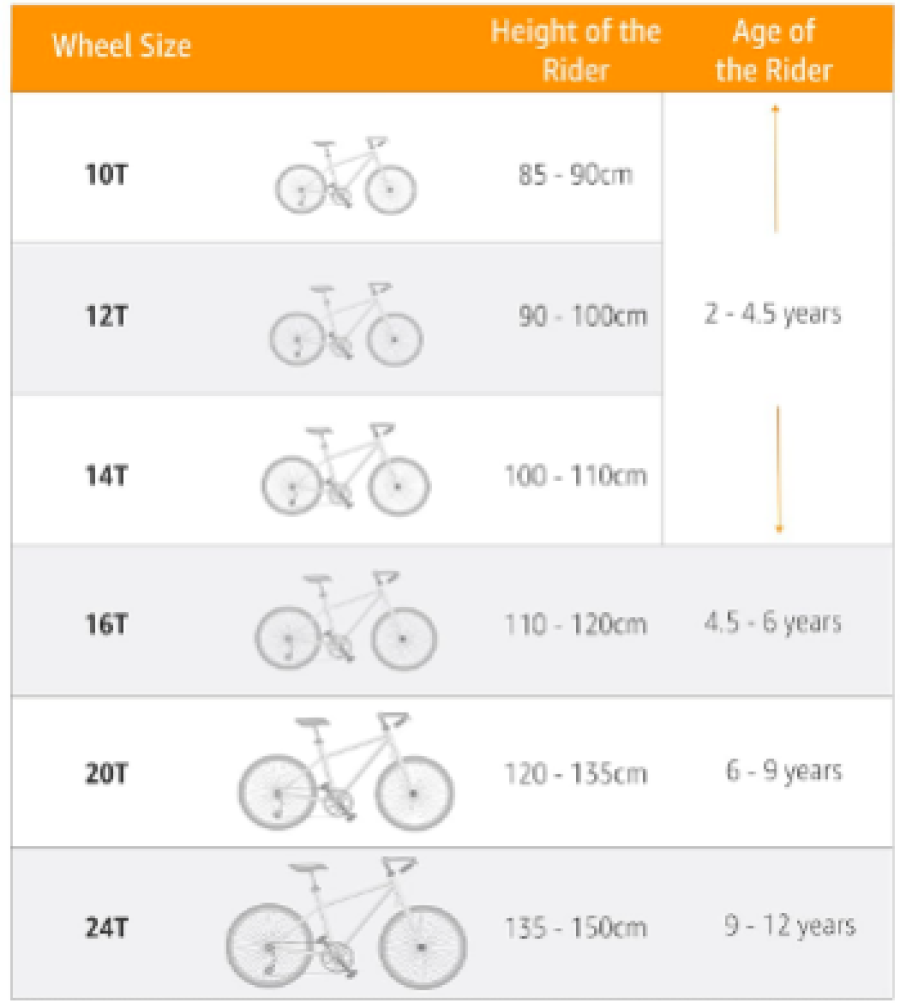Click the downward orange arrow in age column
Image resolution: width=900 pixels, height=1003 pixels.
pos(778,469)
